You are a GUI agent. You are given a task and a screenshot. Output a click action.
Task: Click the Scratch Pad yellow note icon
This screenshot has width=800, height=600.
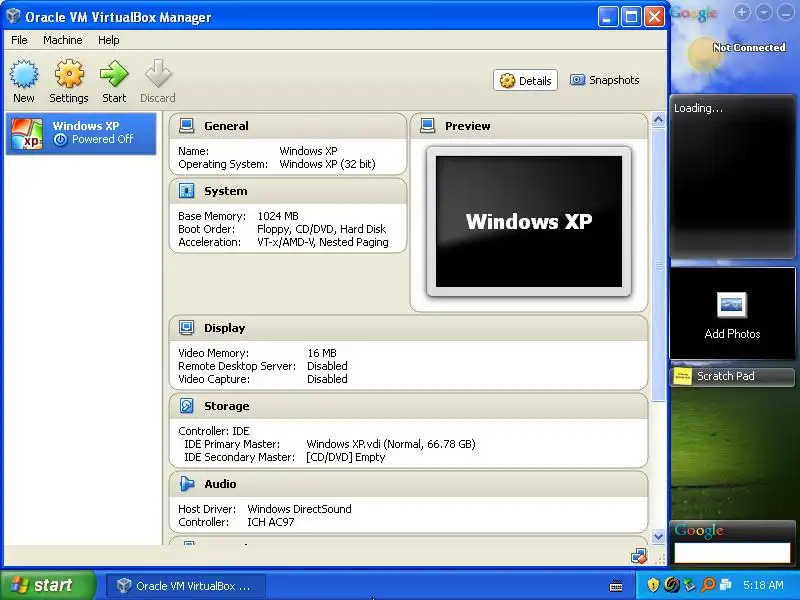(x=682, y=377)
